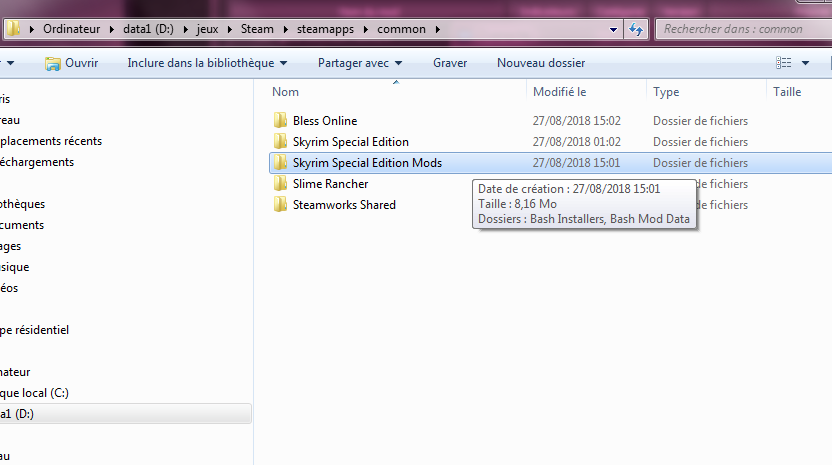Click the Graver toolbar button

click(x=450, y=63)
